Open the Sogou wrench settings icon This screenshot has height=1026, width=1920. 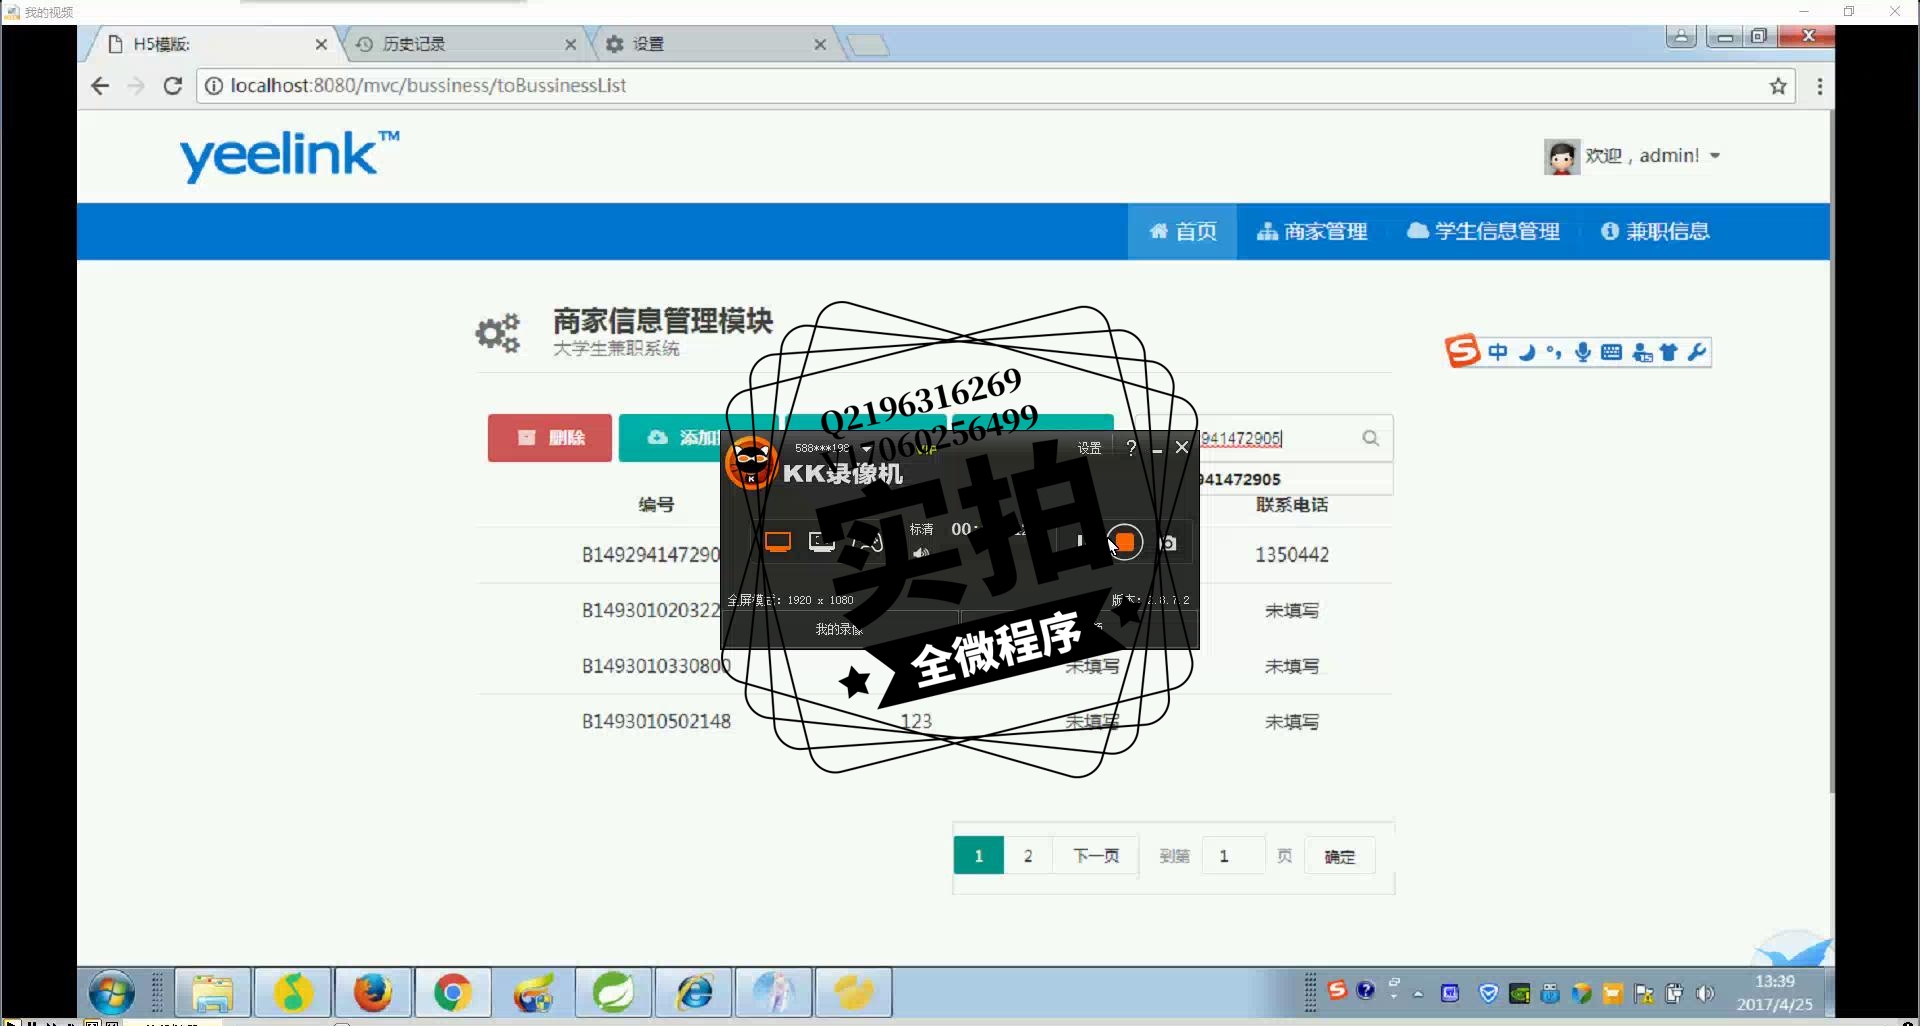1696,352
